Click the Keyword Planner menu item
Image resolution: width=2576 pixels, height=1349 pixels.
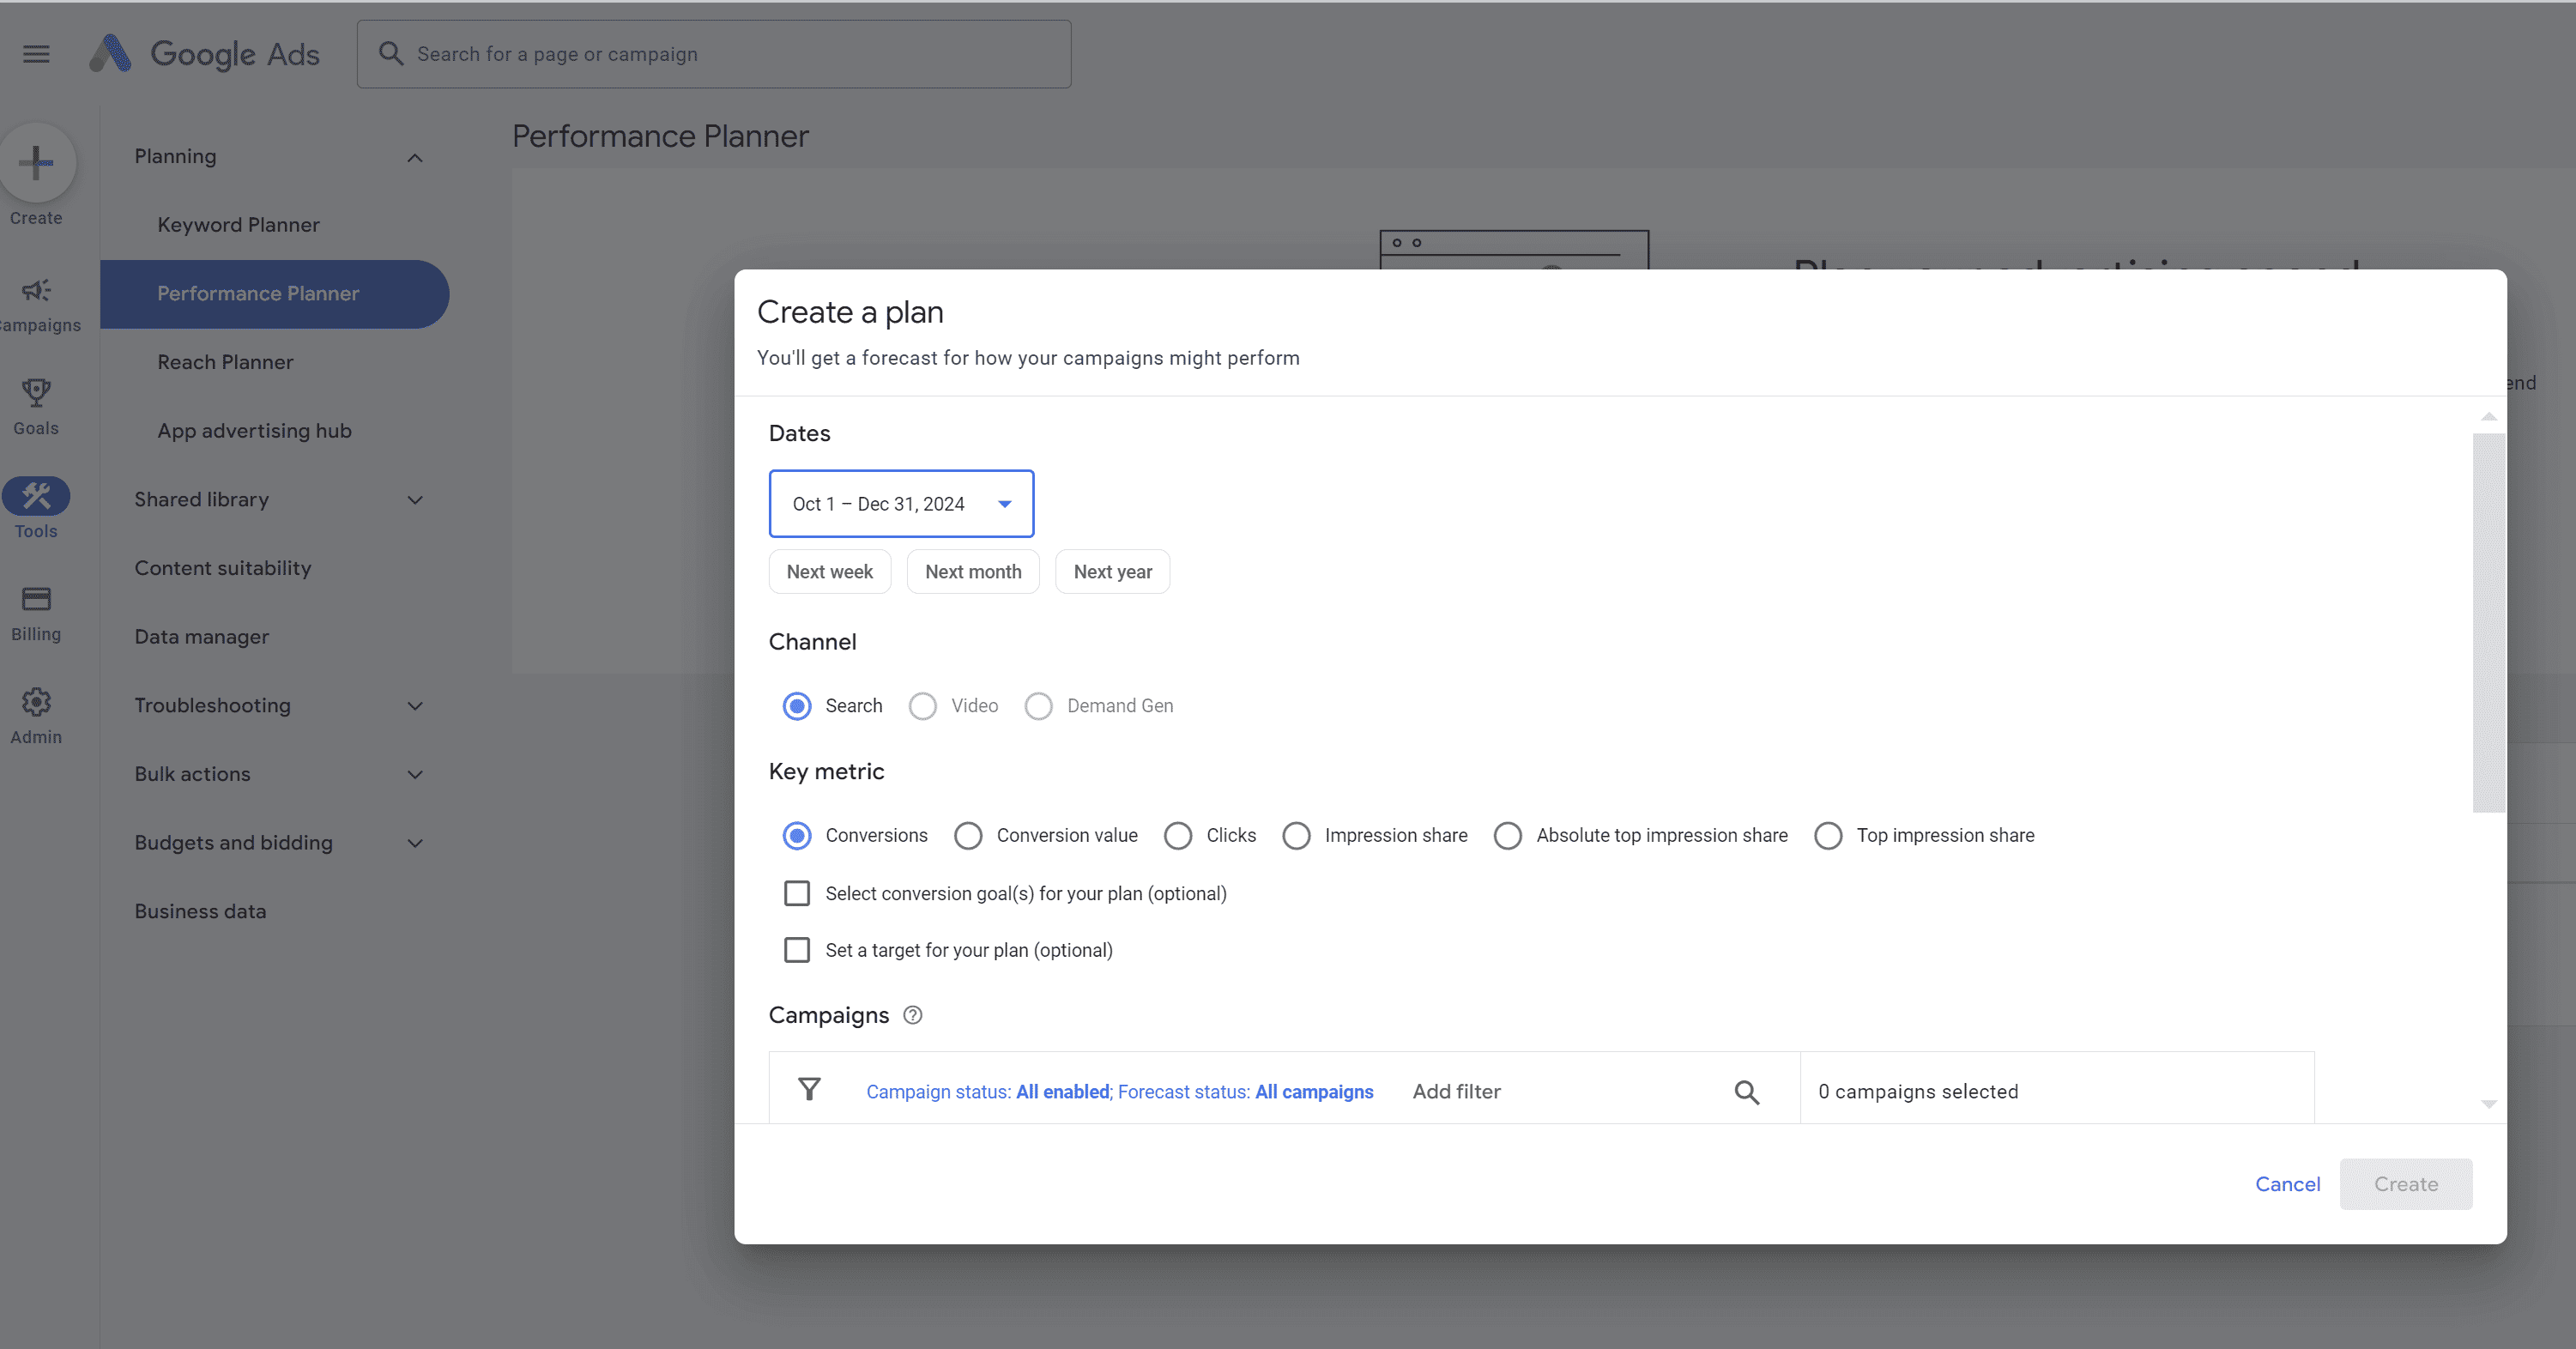tap(239, 223)
